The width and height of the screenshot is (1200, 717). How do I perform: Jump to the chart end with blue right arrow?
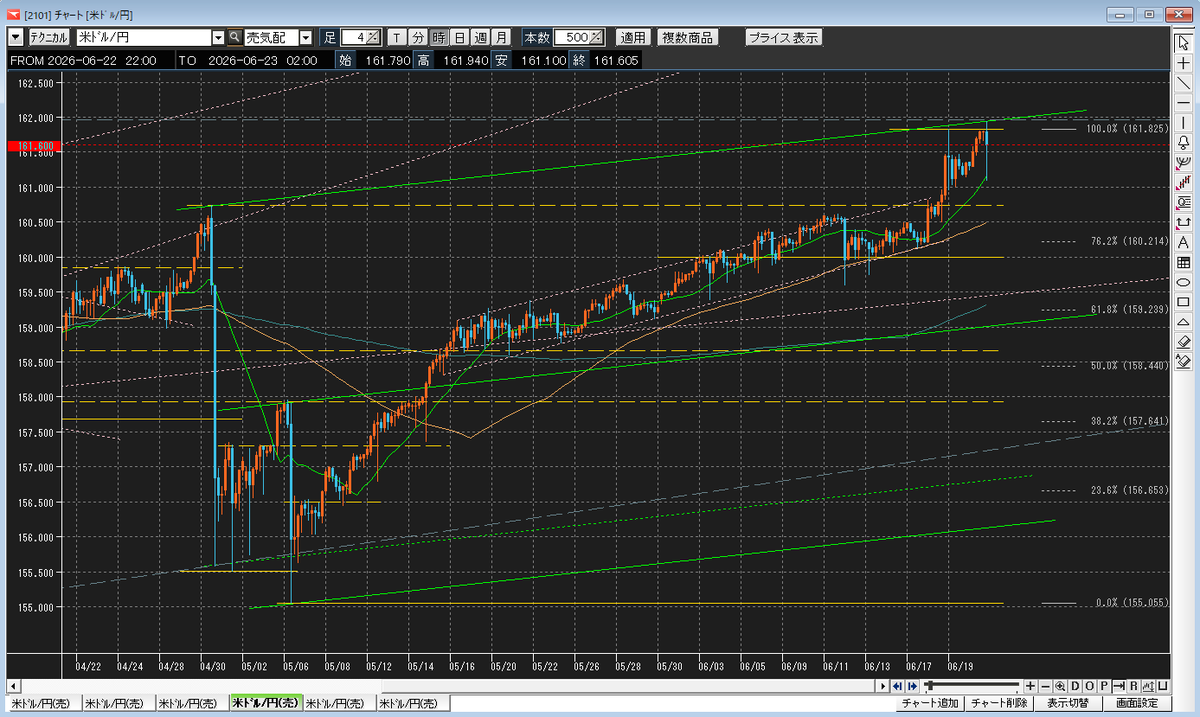[x=912, y=686]
